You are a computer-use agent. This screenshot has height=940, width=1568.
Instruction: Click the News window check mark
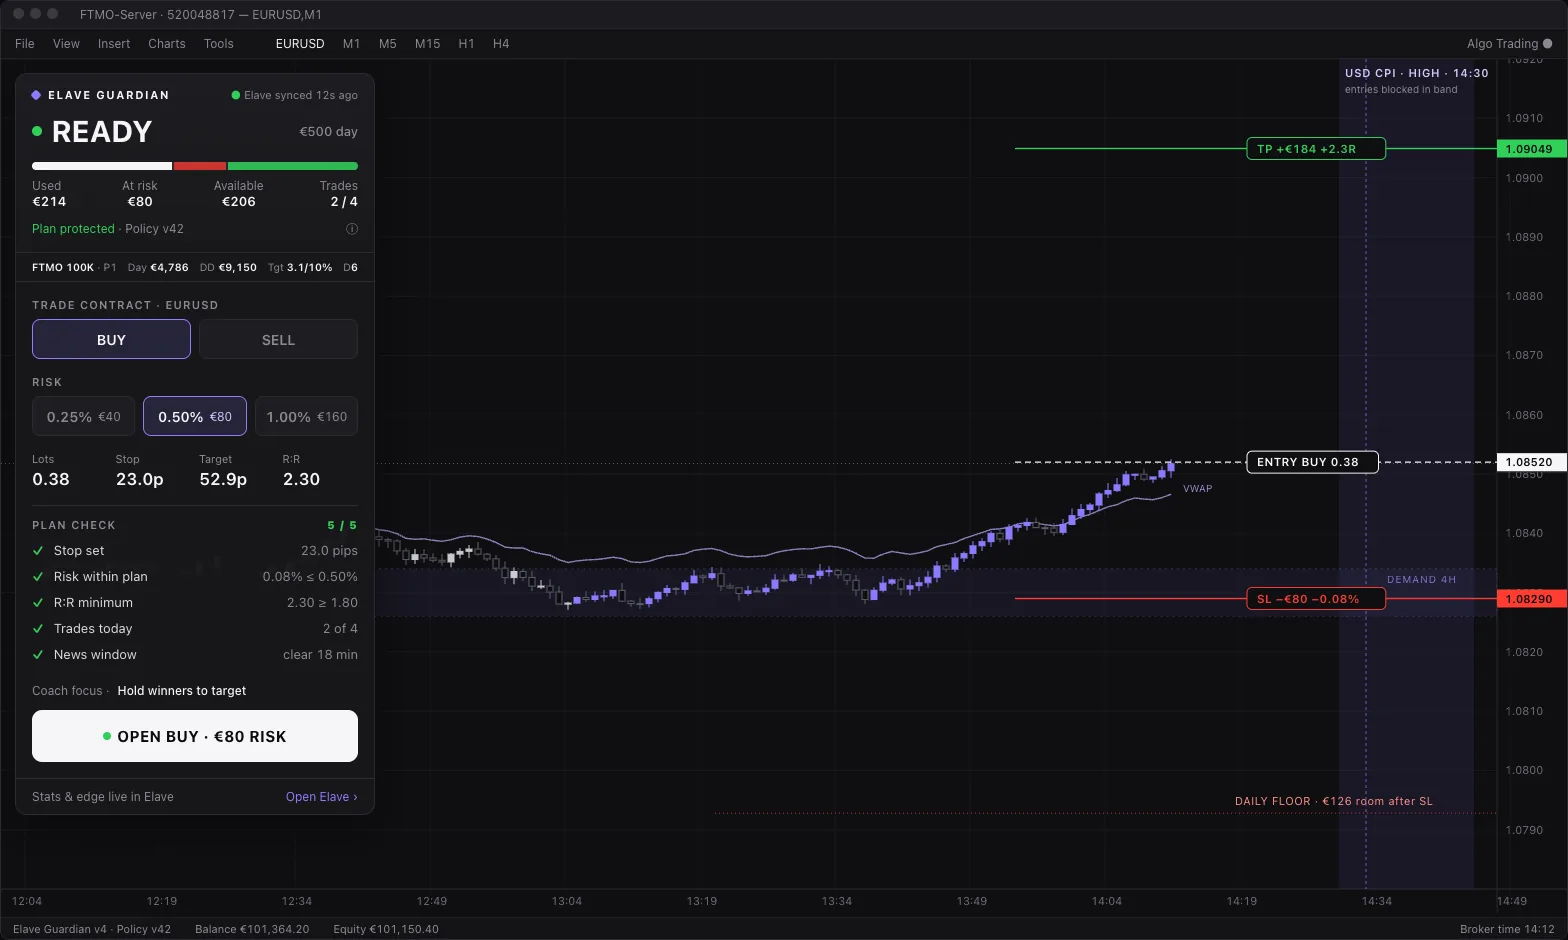[x=38, y=655]
